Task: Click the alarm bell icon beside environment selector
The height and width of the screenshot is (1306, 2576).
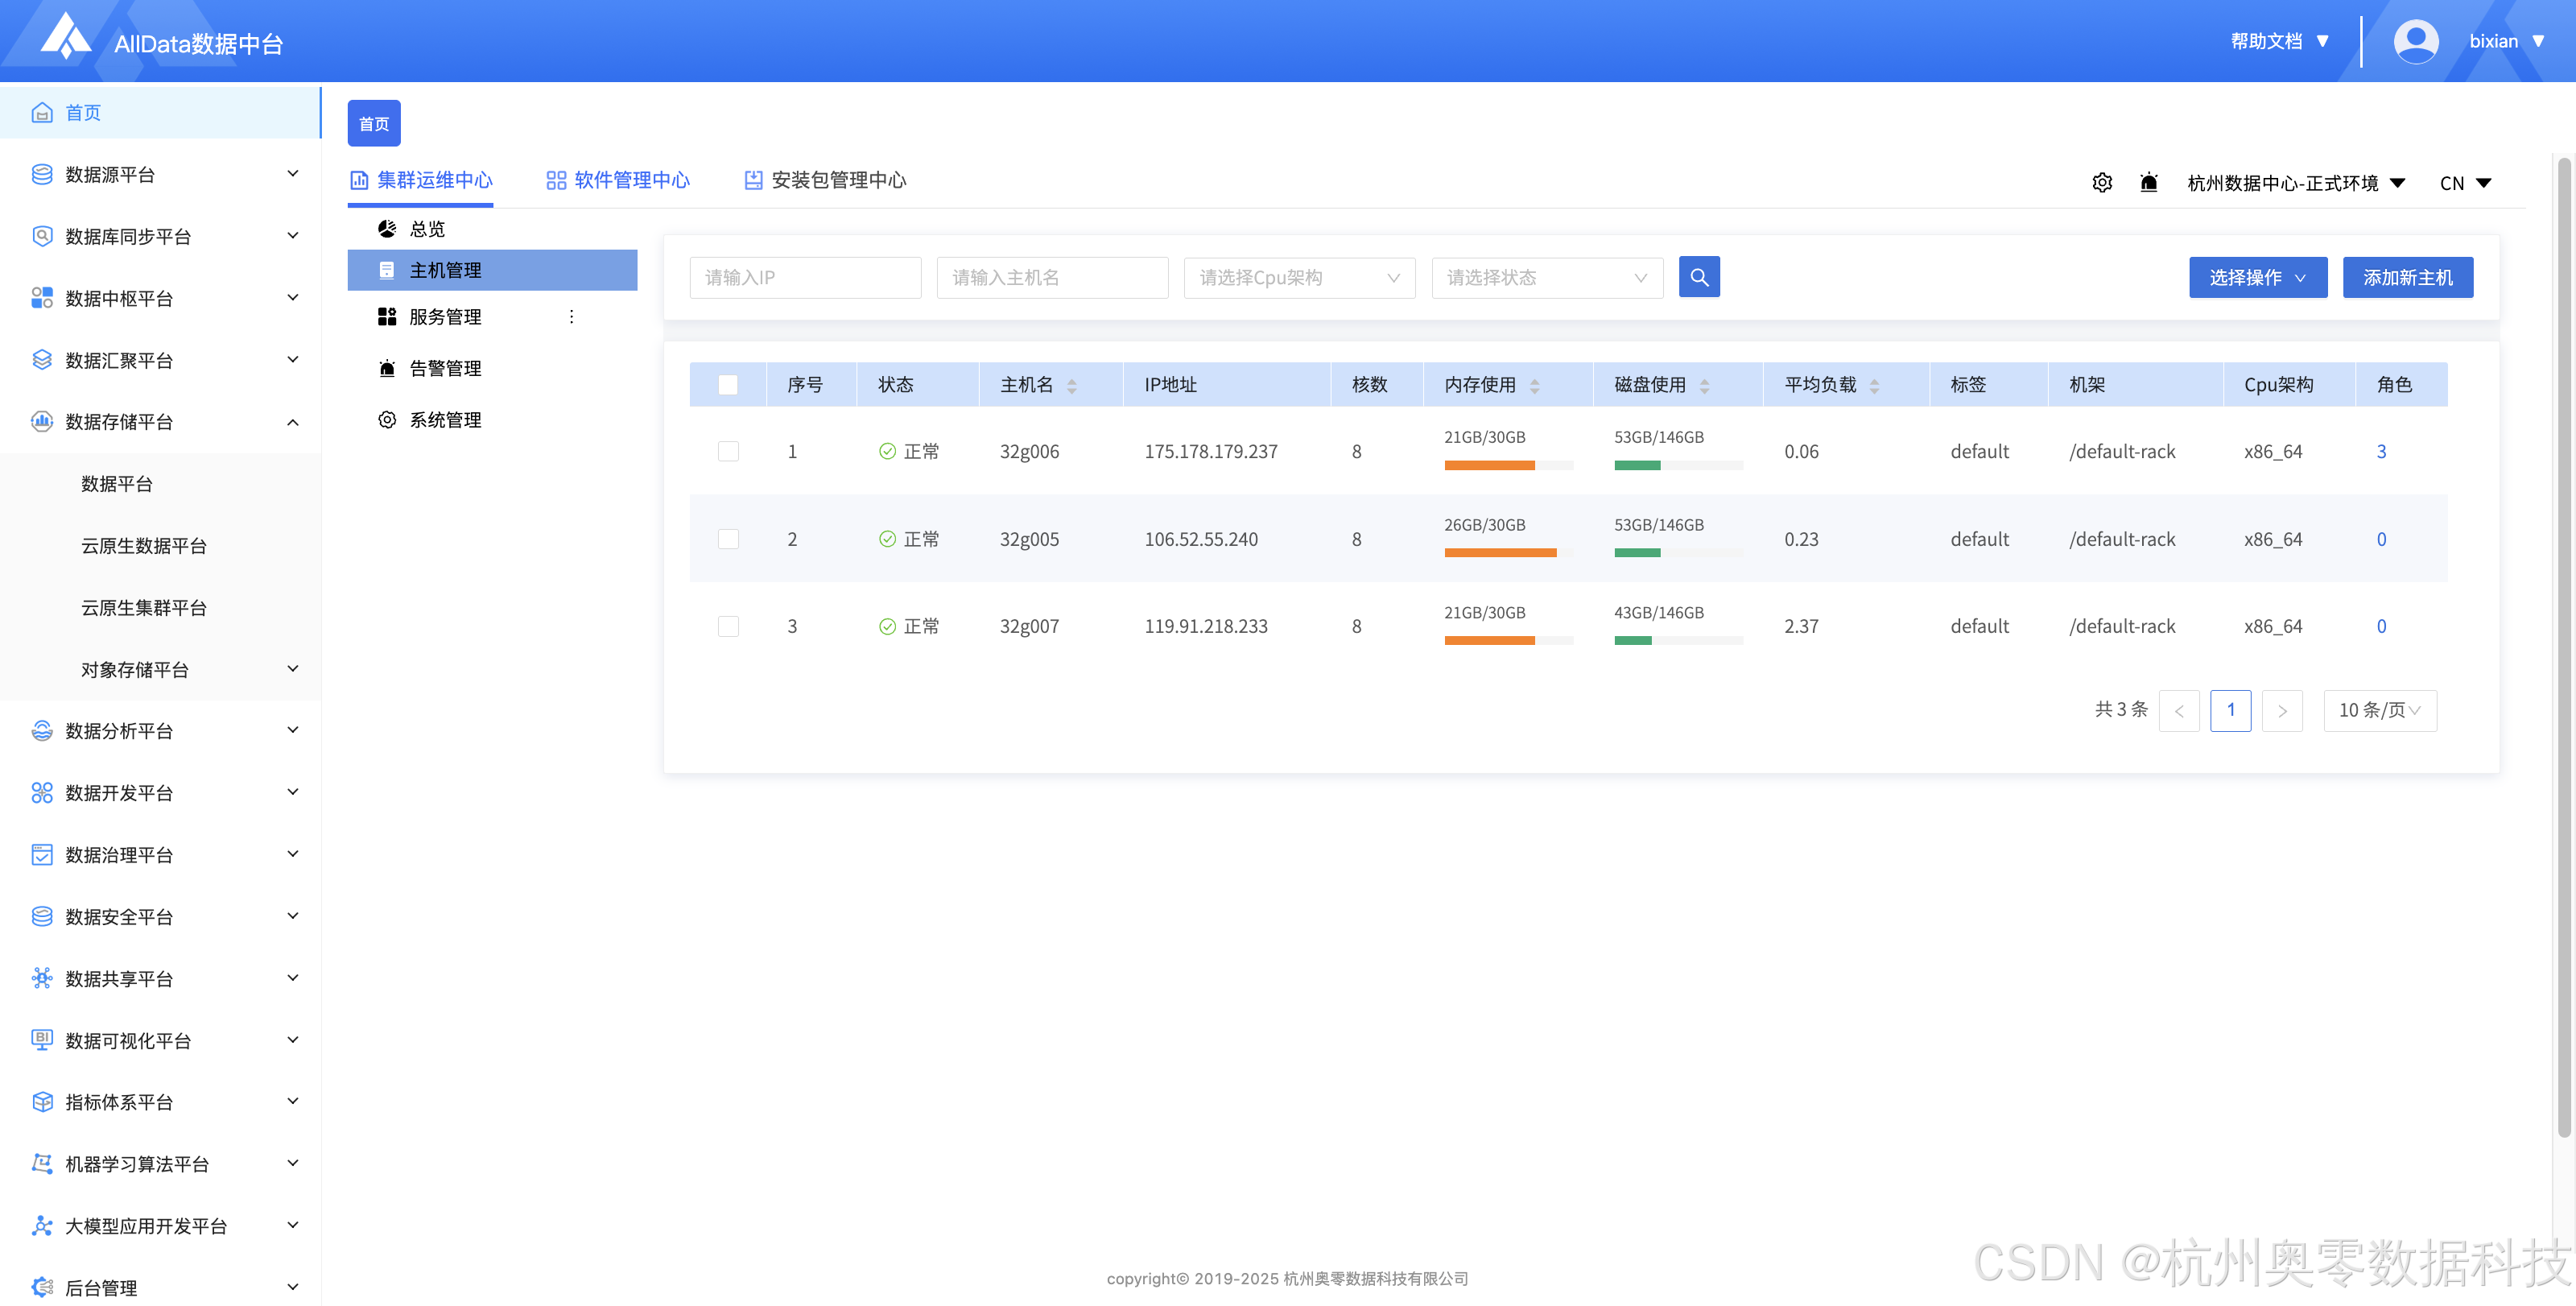Action: (x=2148, y=183)
